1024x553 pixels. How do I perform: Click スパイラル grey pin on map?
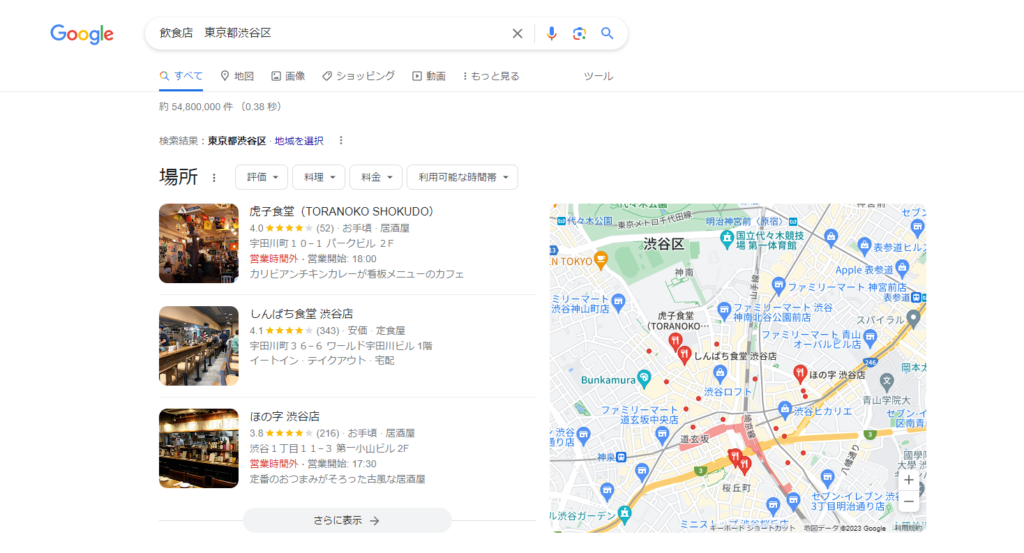(x=913, y=319)
